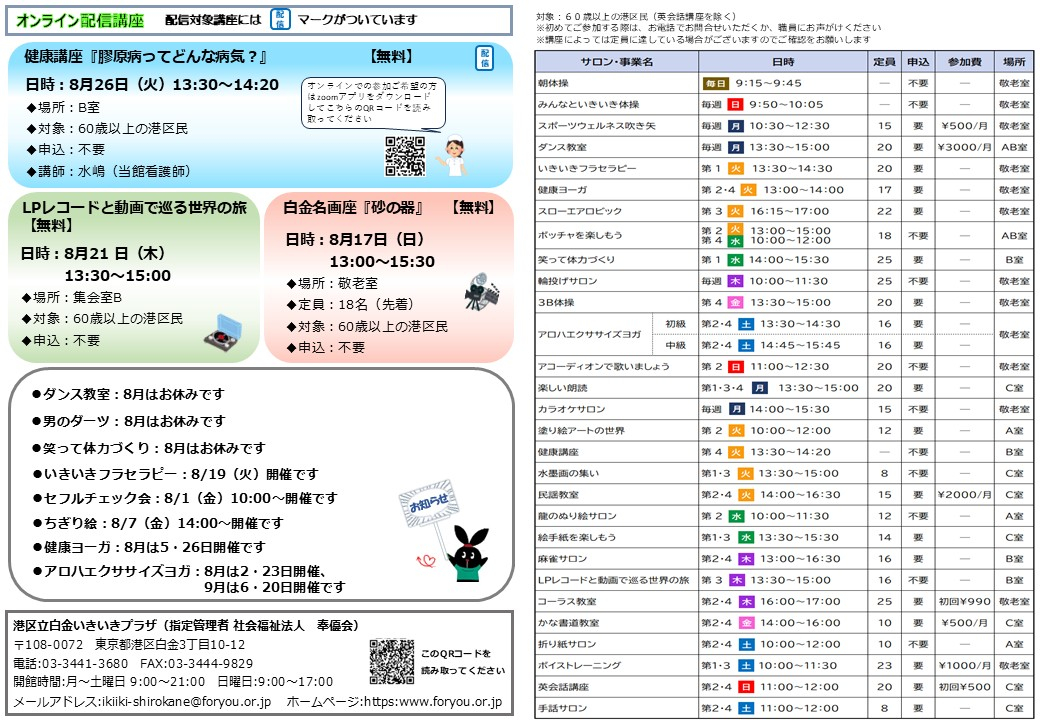Viewport: 1040px width, 720px height.
Task: Click the fax number 03-3444-9829
Action: click(210, 664)
